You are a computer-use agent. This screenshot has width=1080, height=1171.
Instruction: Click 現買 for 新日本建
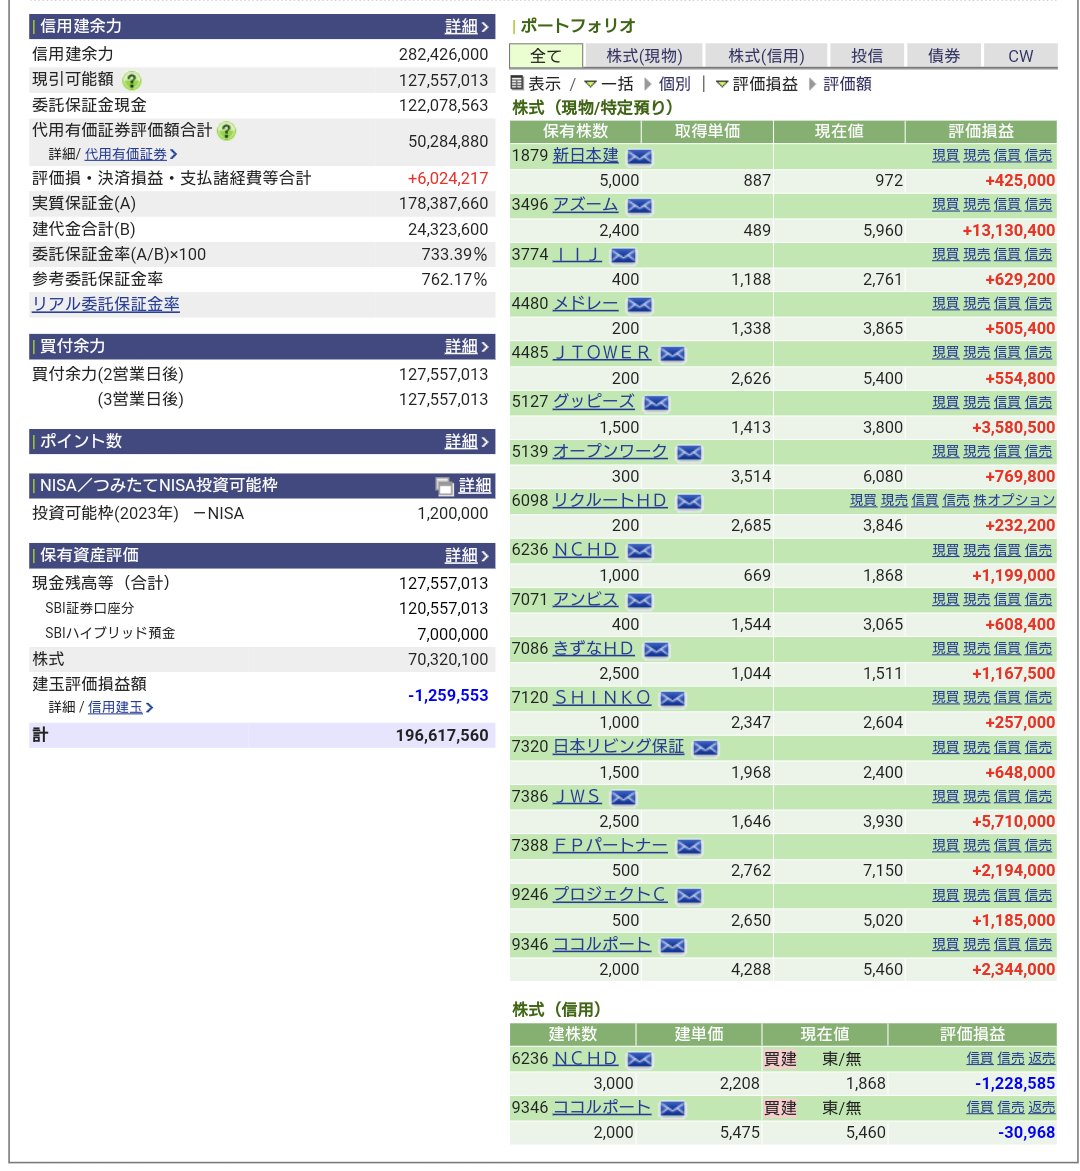coord(945,155)
